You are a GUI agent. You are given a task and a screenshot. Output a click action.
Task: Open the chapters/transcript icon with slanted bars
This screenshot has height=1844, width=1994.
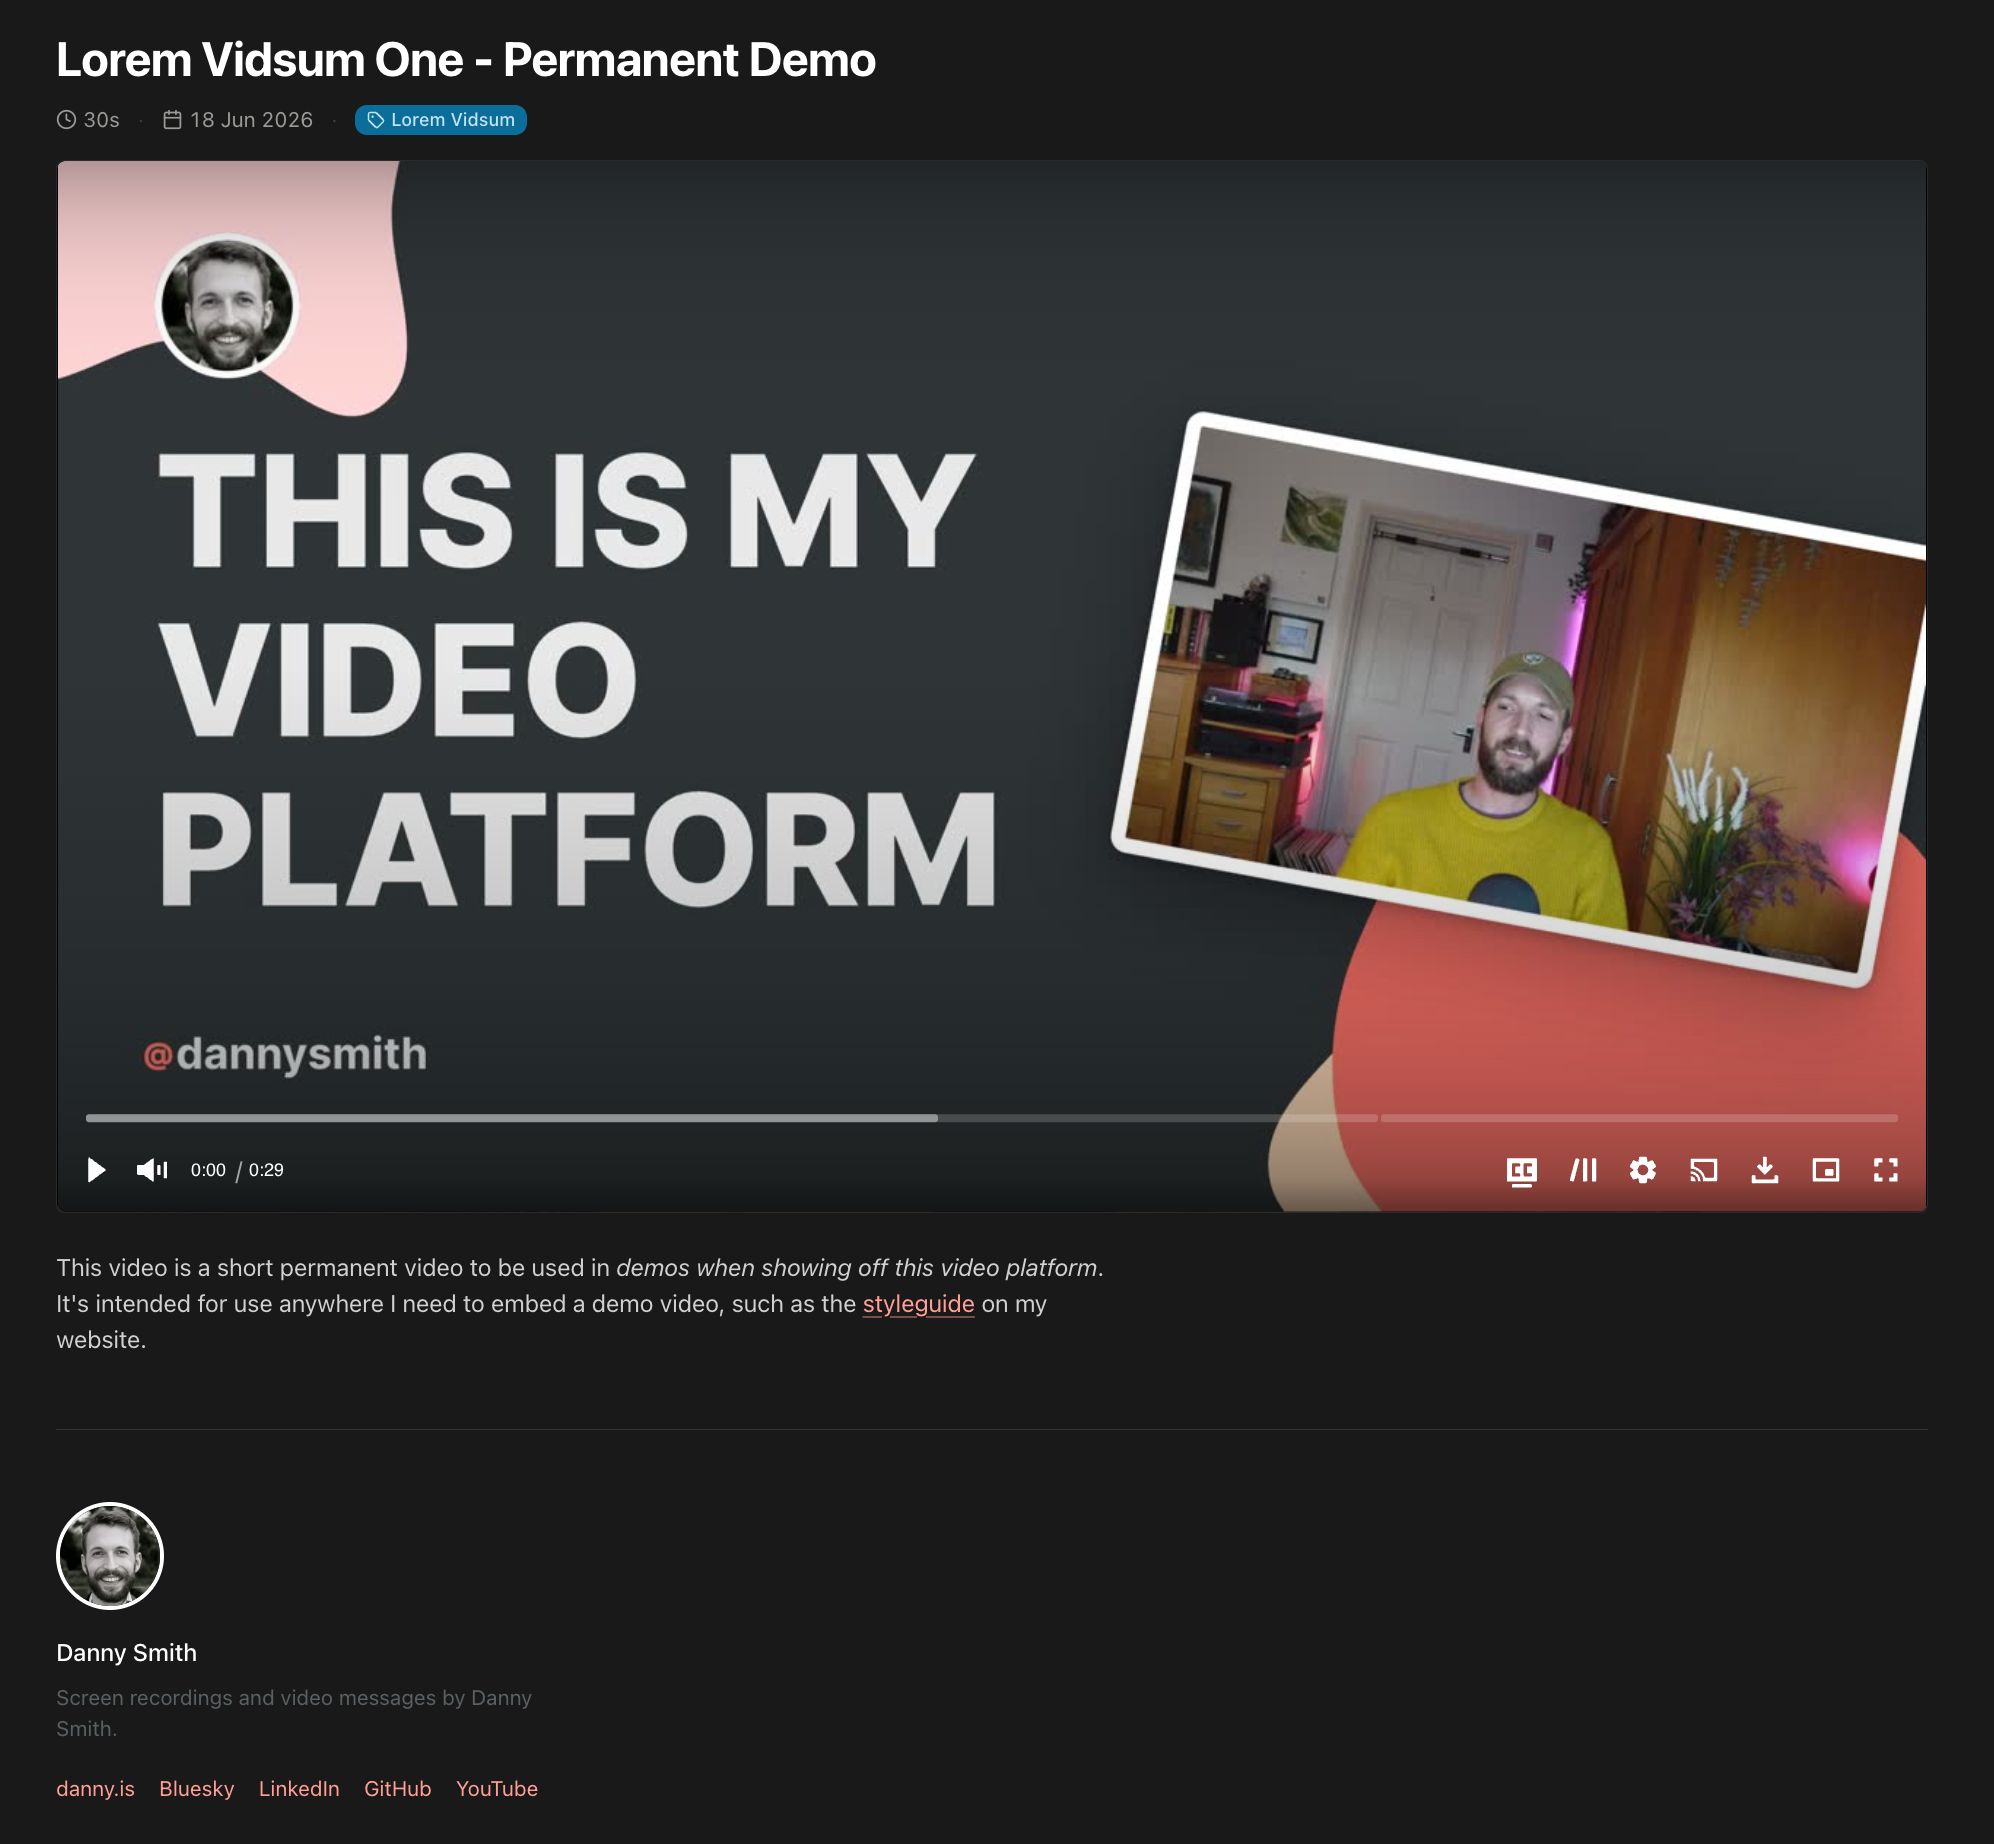click(x=1583, y=1170)
